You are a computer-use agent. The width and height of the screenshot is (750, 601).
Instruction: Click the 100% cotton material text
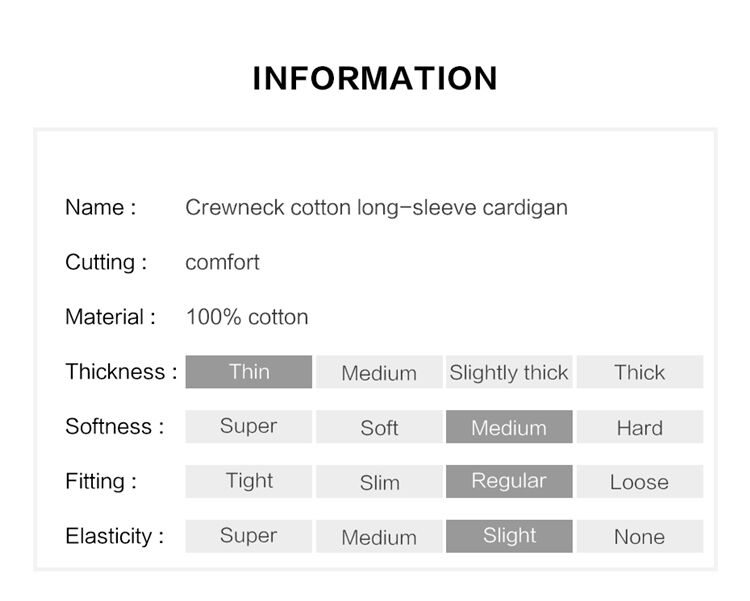[247, 317]
